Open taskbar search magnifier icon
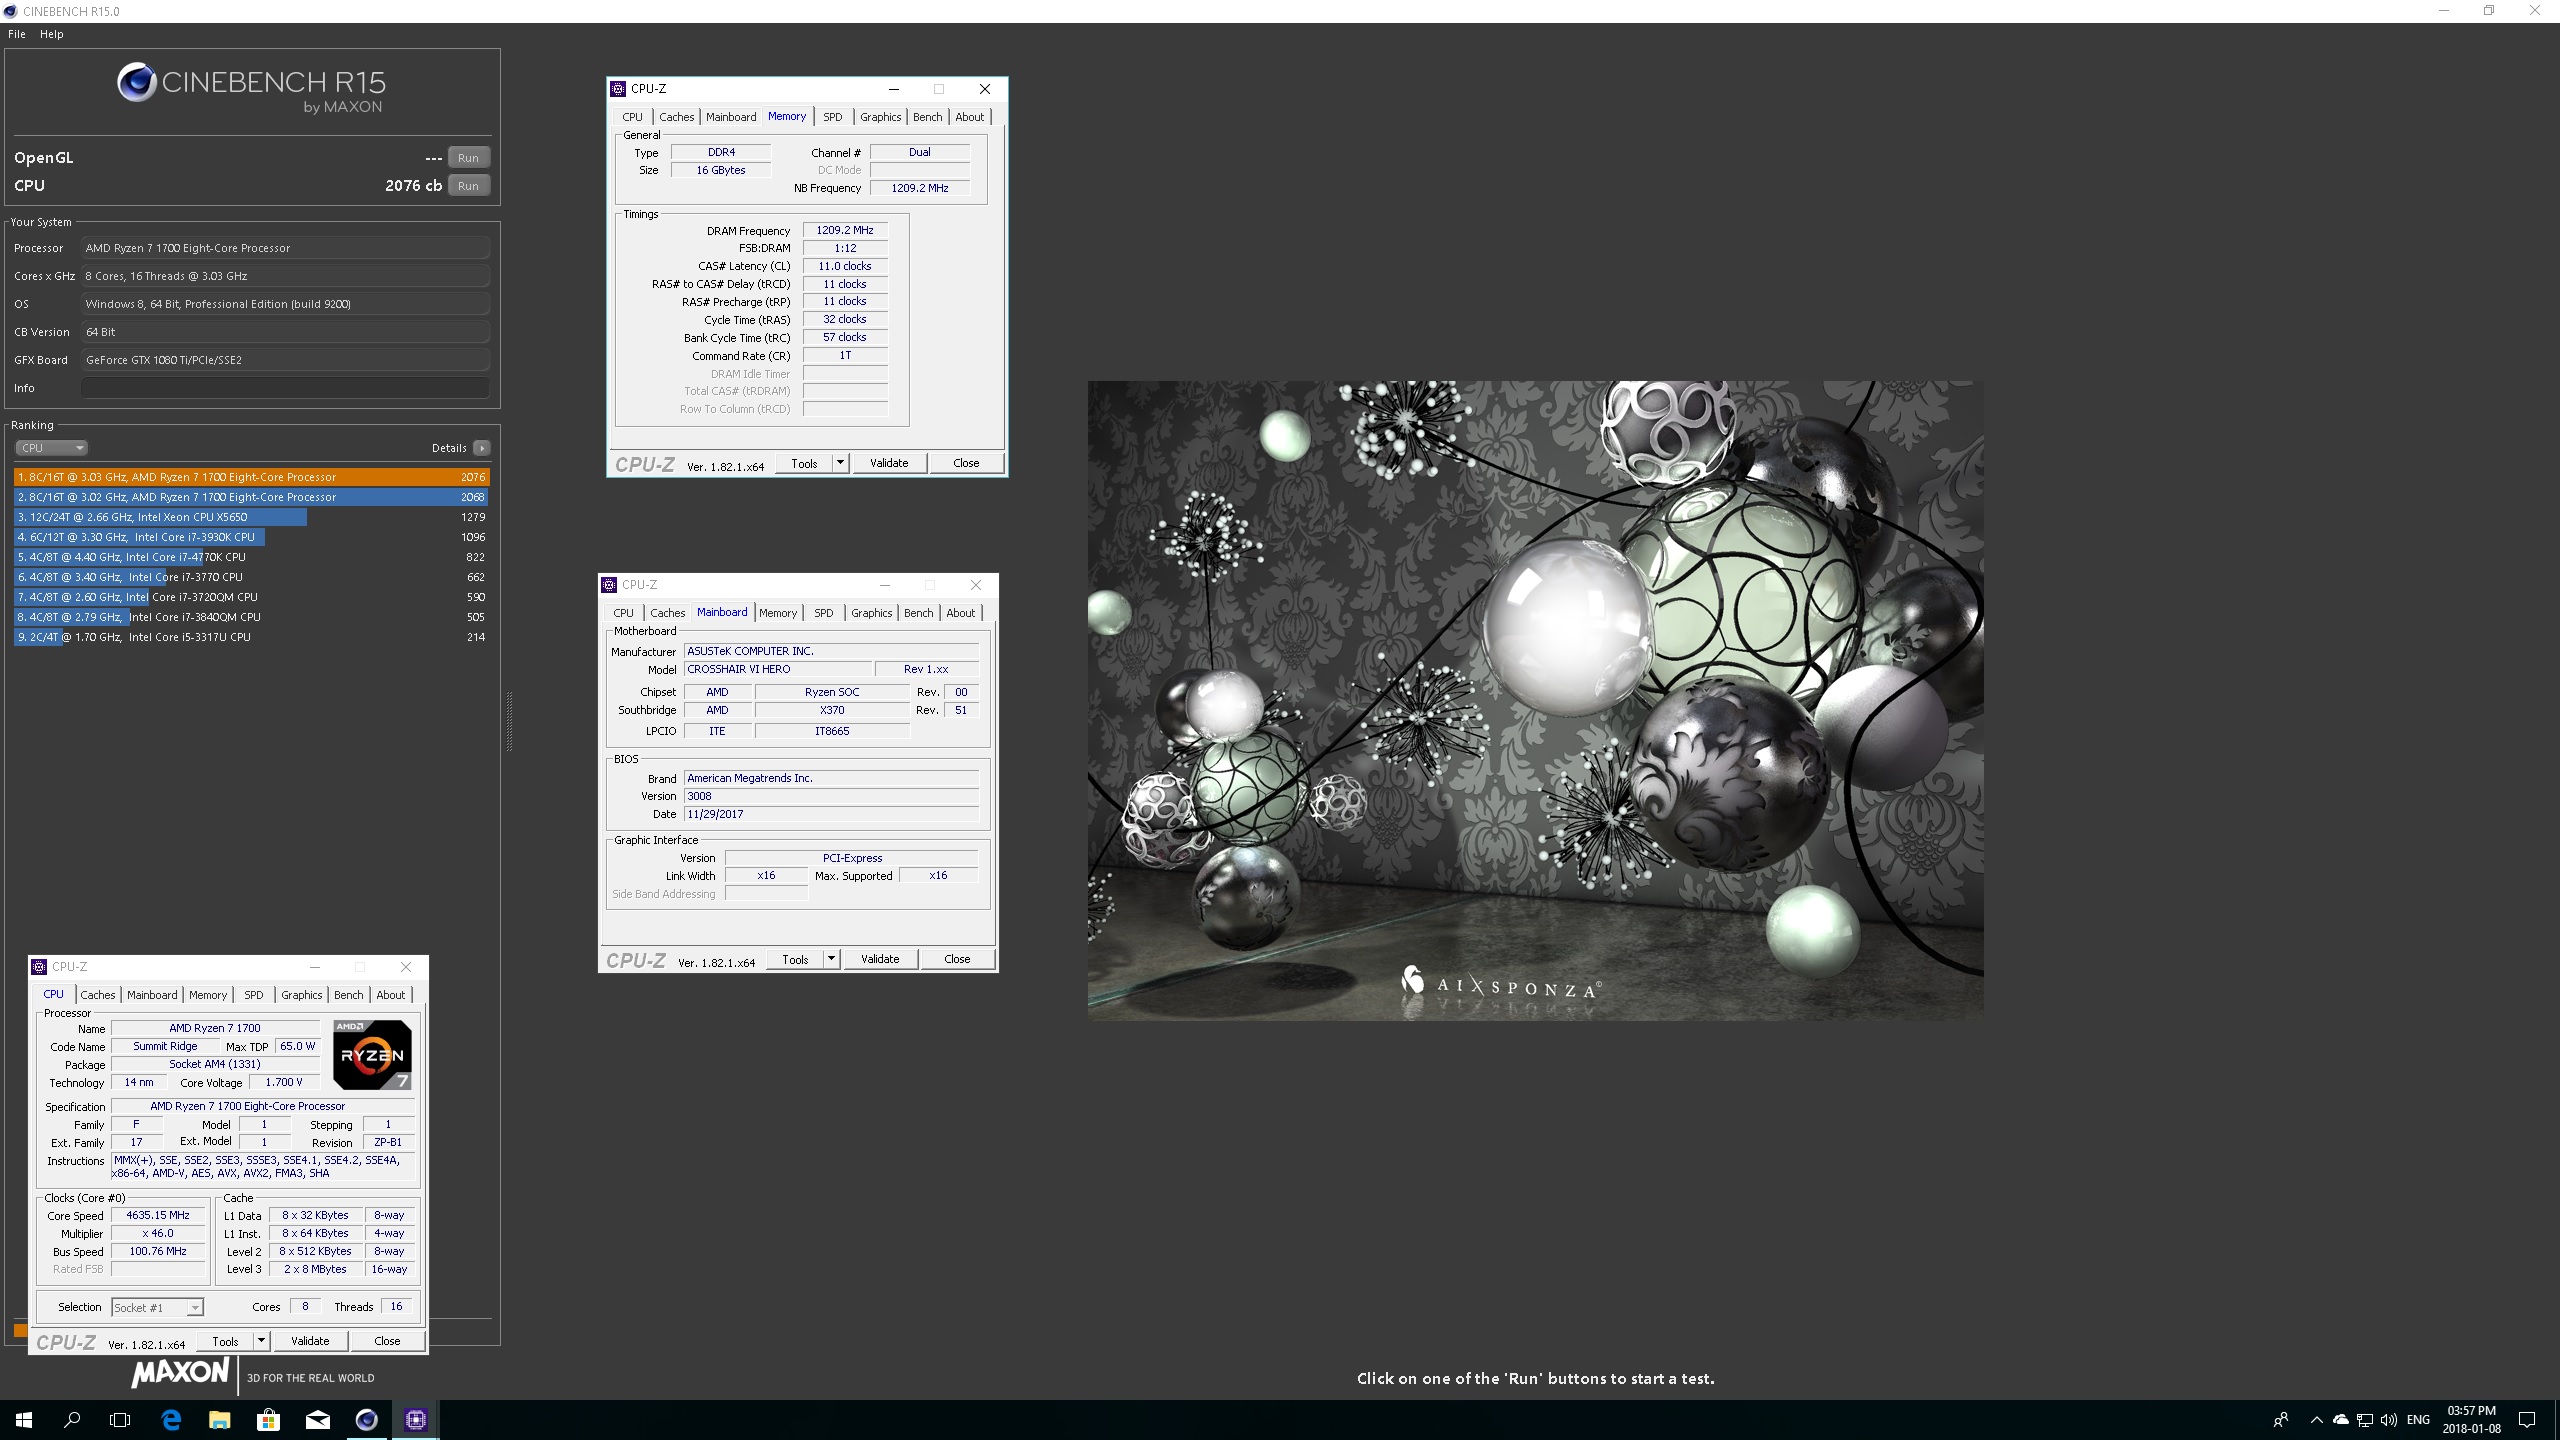Viewport: 2560px width, 1440px height. coord(72,1419)
